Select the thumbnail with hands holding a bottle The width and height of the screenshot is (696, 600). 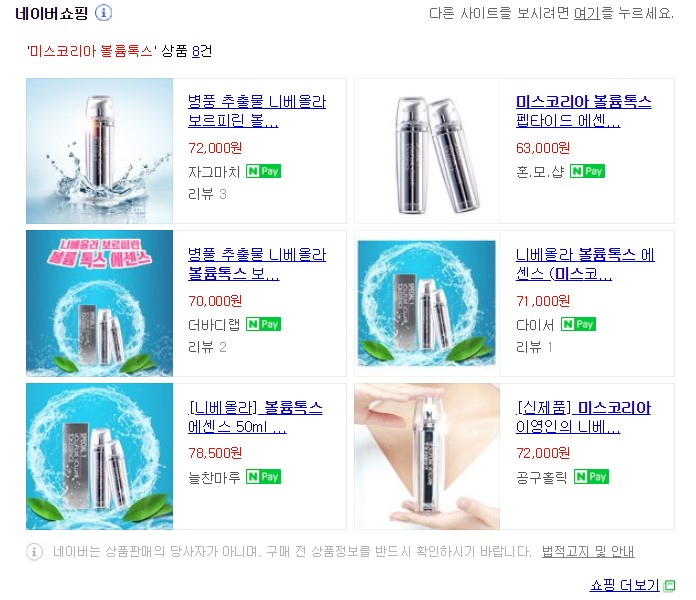[x=427, y=457]
